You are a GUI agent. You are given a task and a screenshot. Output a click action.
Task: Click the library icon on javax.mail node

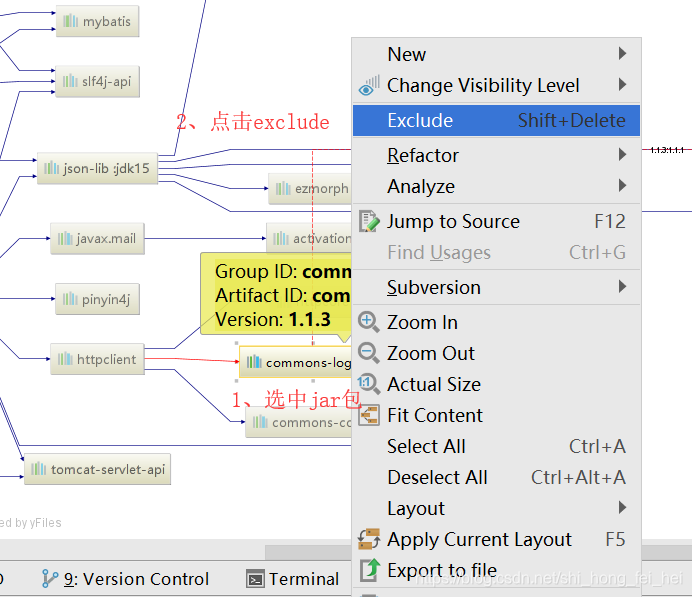coord(65,238)
